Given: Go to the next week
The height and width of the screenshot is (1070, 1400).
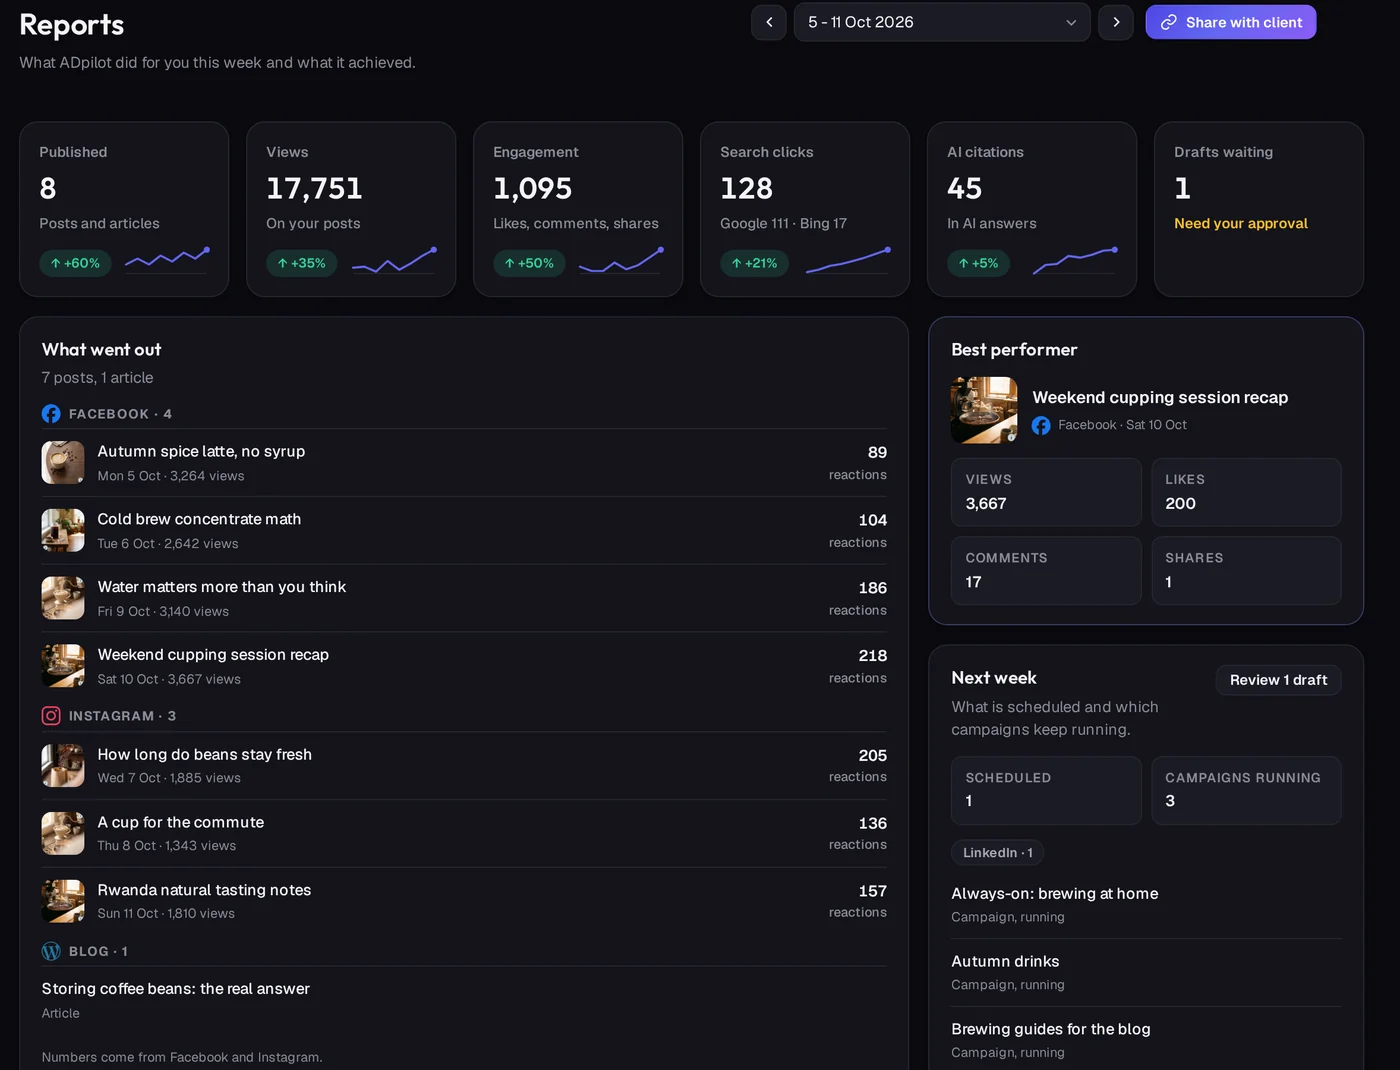Looking at the screenshot, I should 1116,22.
